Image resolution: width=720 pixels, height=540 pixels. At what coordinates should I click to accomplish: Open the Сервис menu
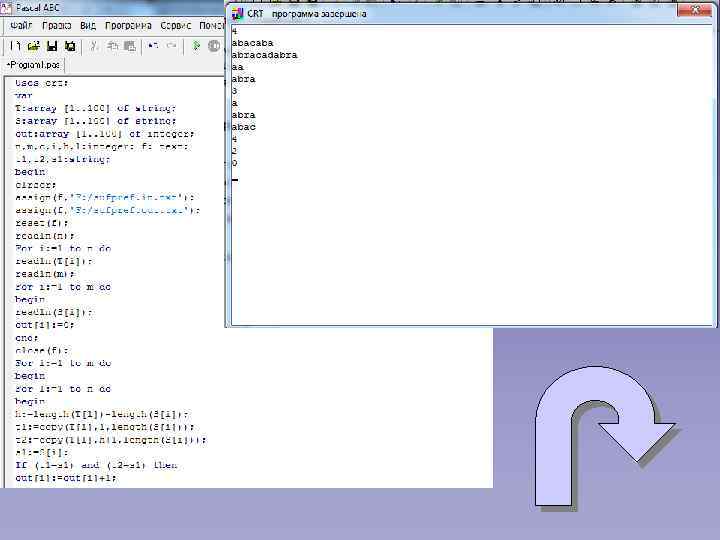(x=175, y=26)
